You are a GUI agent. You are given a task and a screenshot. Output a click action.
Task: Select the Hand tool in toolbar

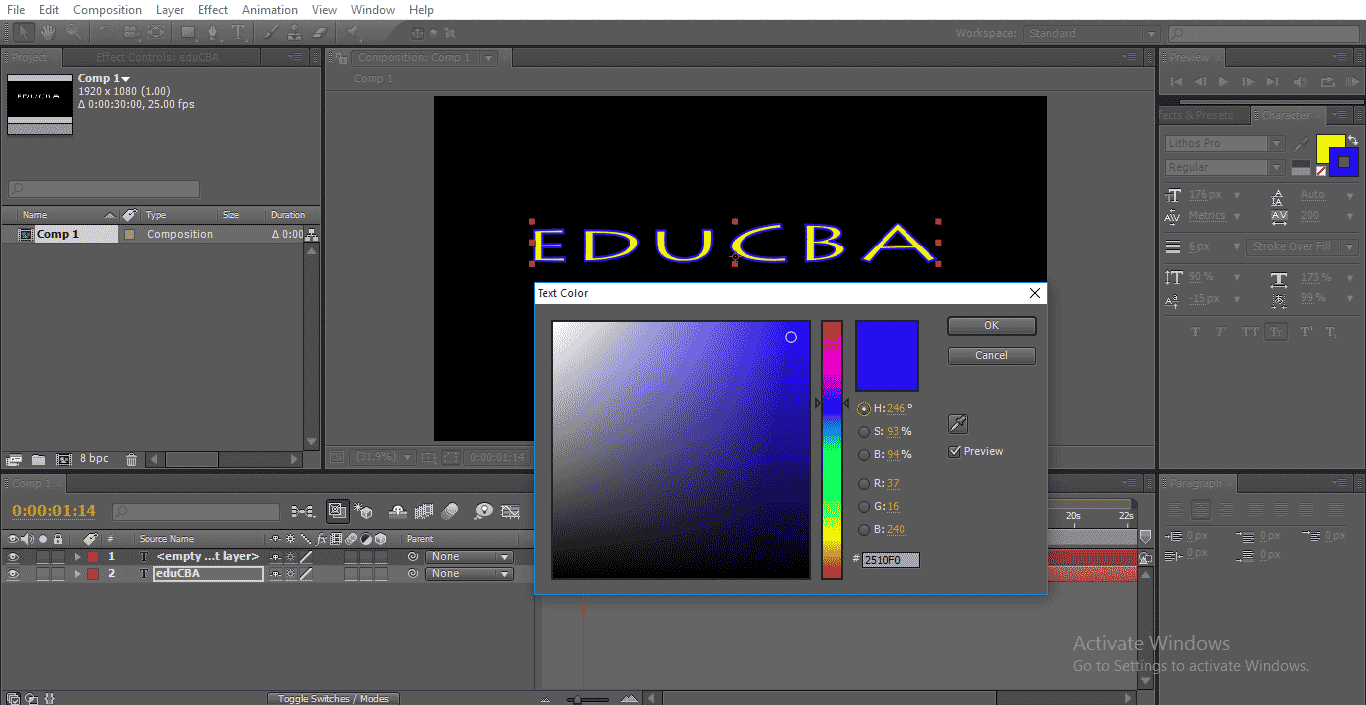47,33
